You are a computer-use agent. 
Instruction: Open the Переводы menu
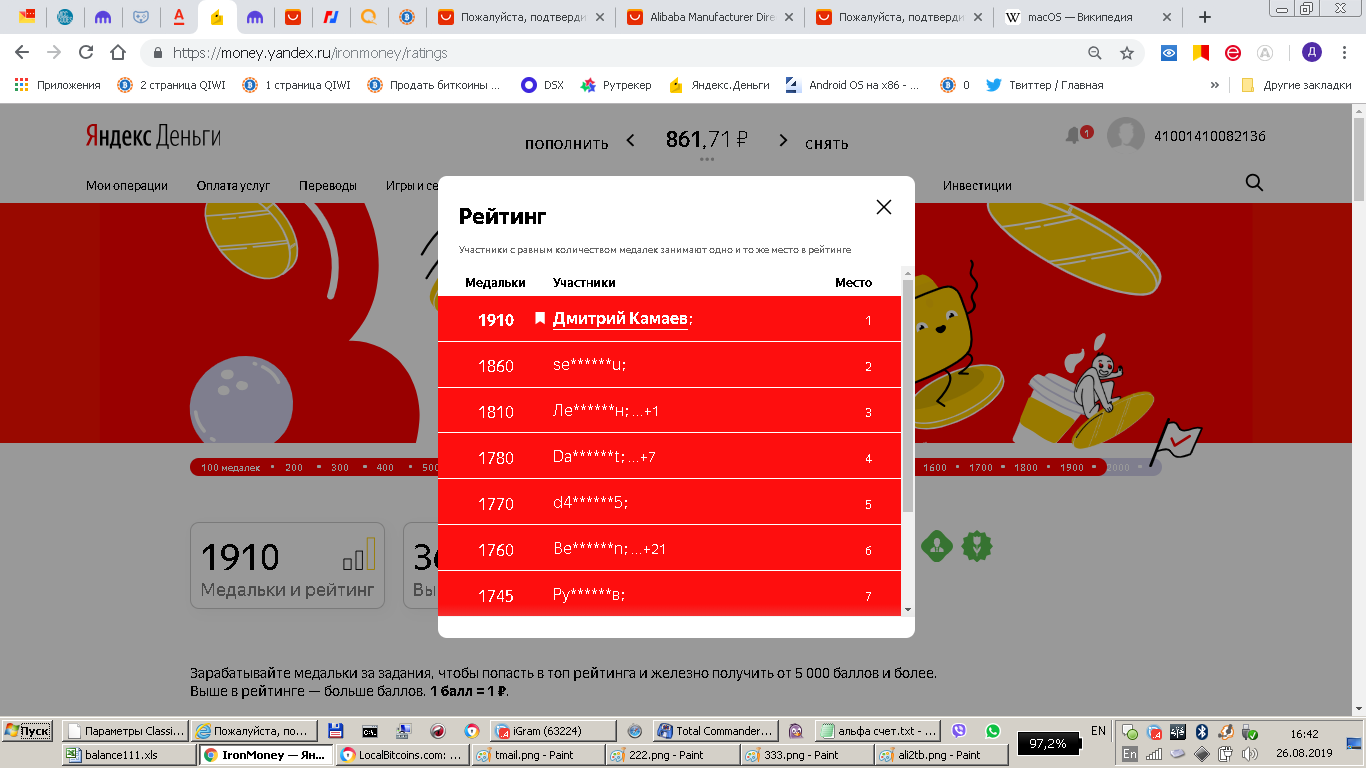328,185
